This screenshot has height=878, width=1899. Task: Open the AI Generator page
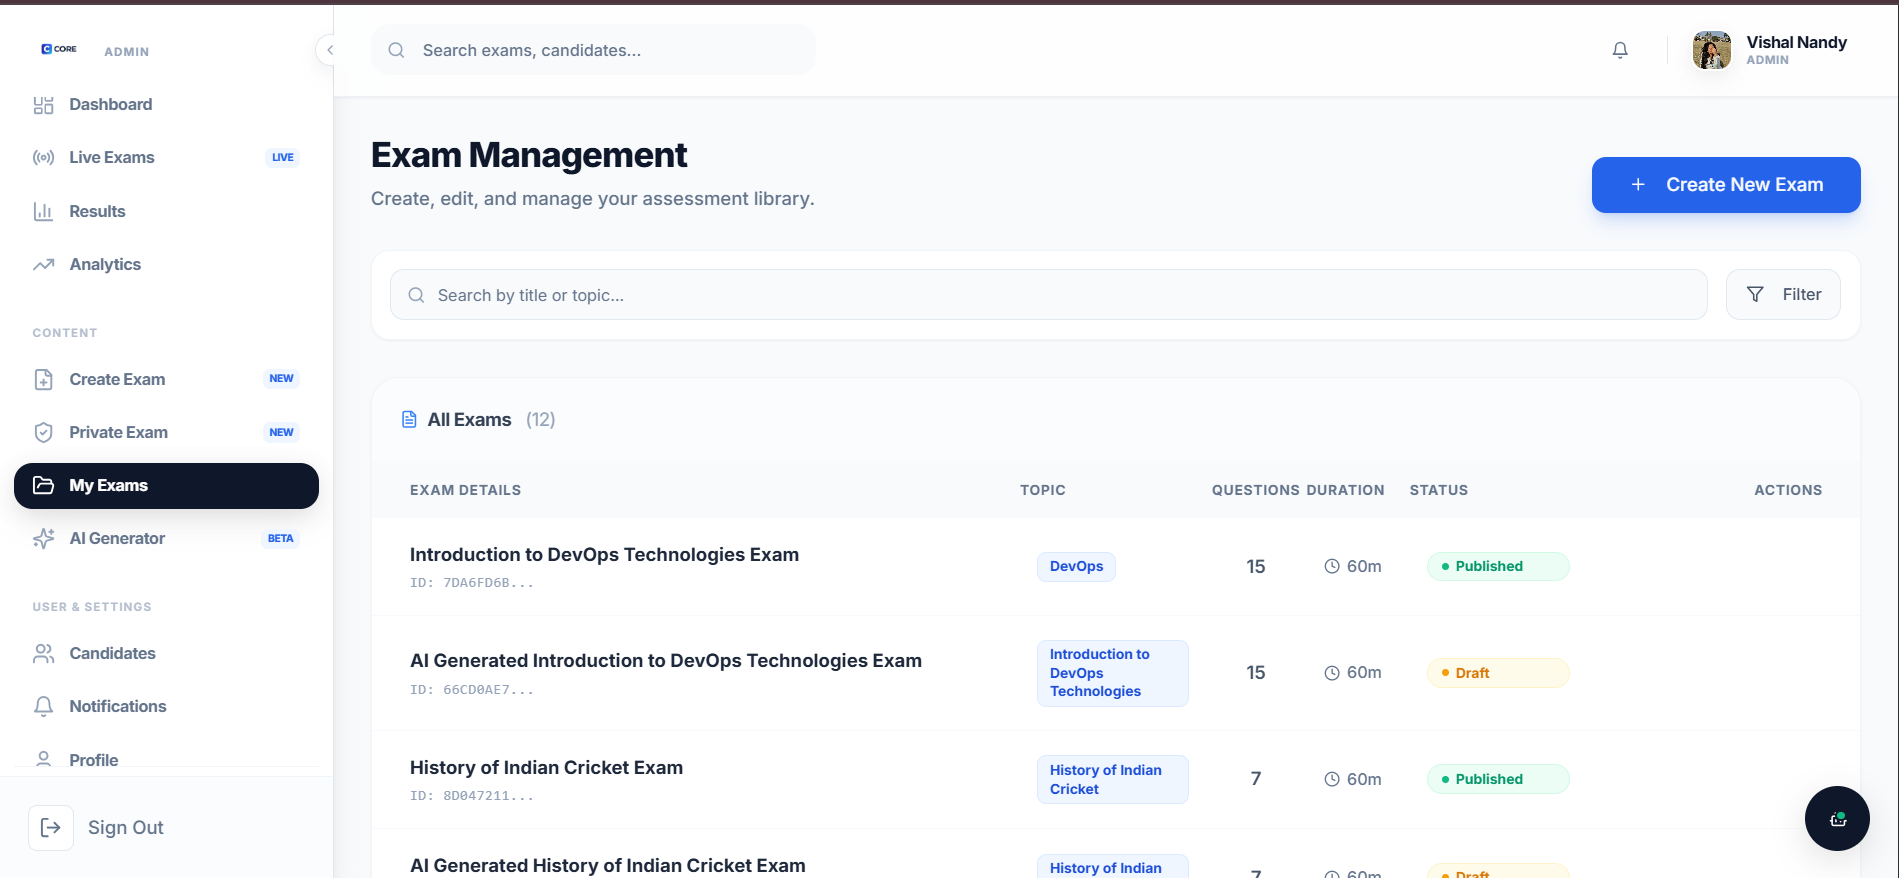tap(166, 538)
